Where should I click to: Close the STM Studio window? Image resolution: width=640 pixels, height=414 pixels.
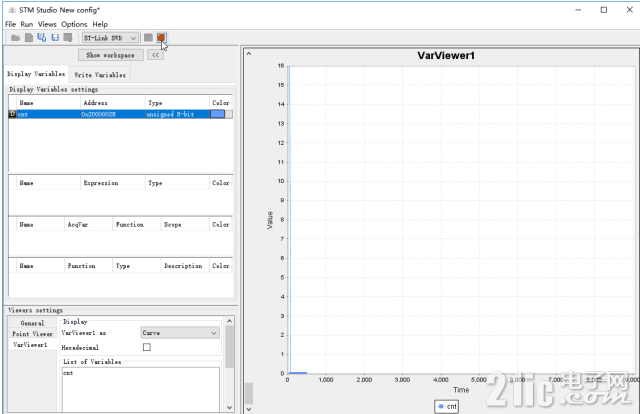(x=629, y=10)
